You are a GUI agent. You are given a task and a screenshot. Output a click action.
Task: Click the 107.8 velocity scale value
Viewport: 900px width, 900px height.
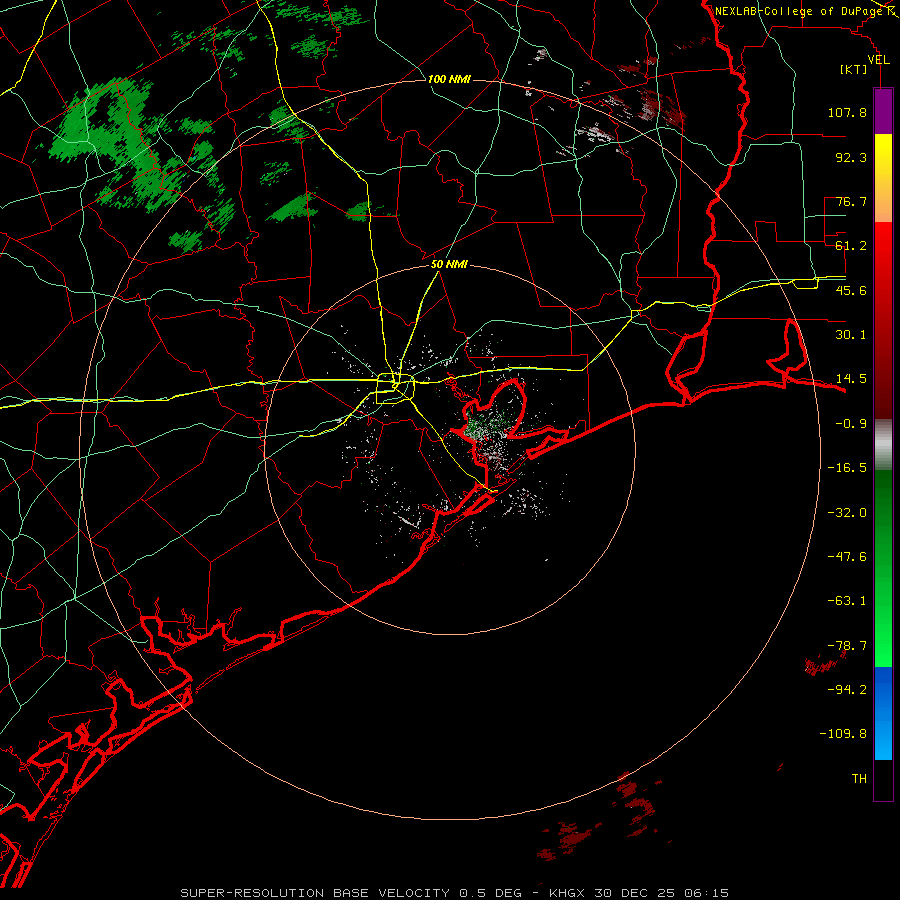click(x=847, y=112)
